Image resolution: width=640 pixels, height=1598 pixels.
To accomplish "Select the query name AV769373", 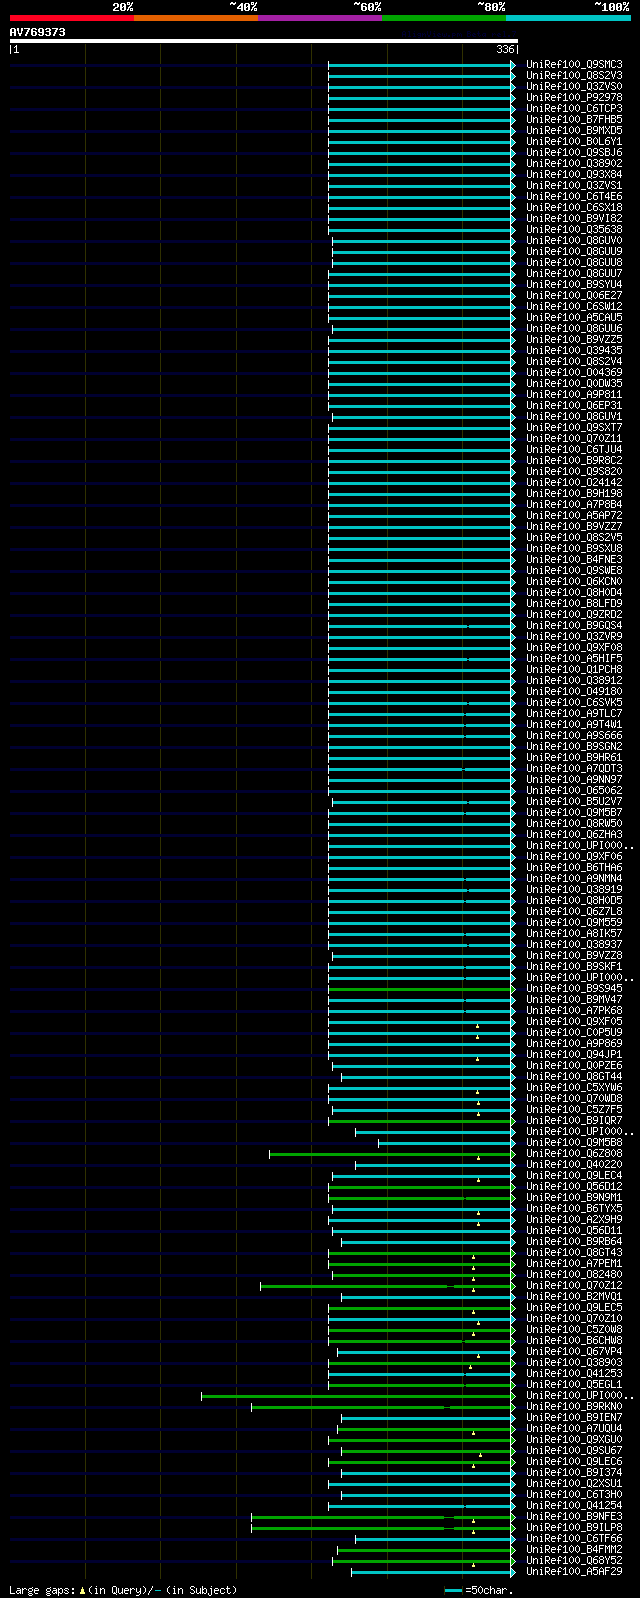I will click(x=38, y=32).
